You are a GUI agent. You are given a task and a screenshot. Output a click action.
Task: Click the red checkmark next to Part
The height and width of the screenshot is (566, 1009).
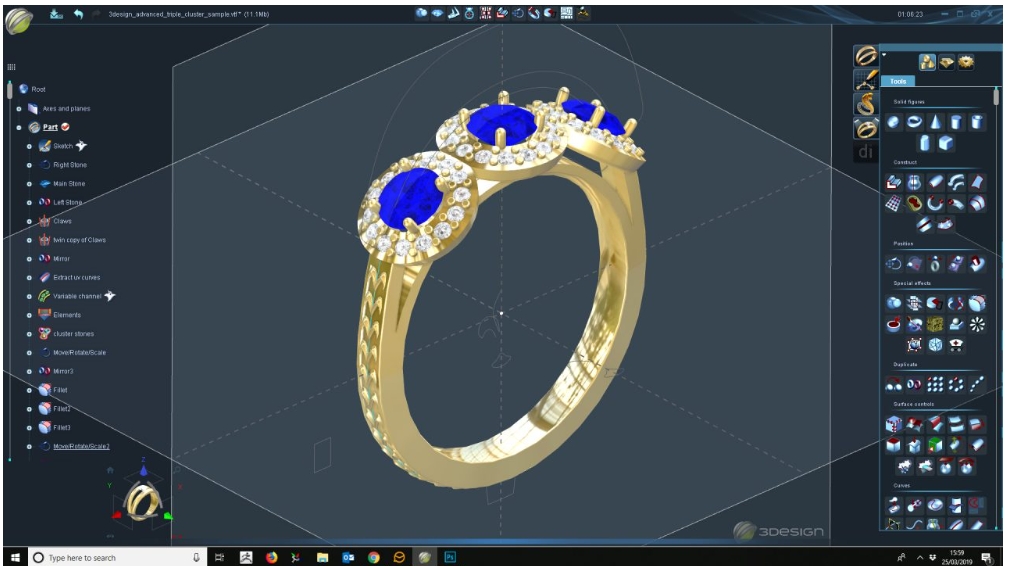[65, 127]
